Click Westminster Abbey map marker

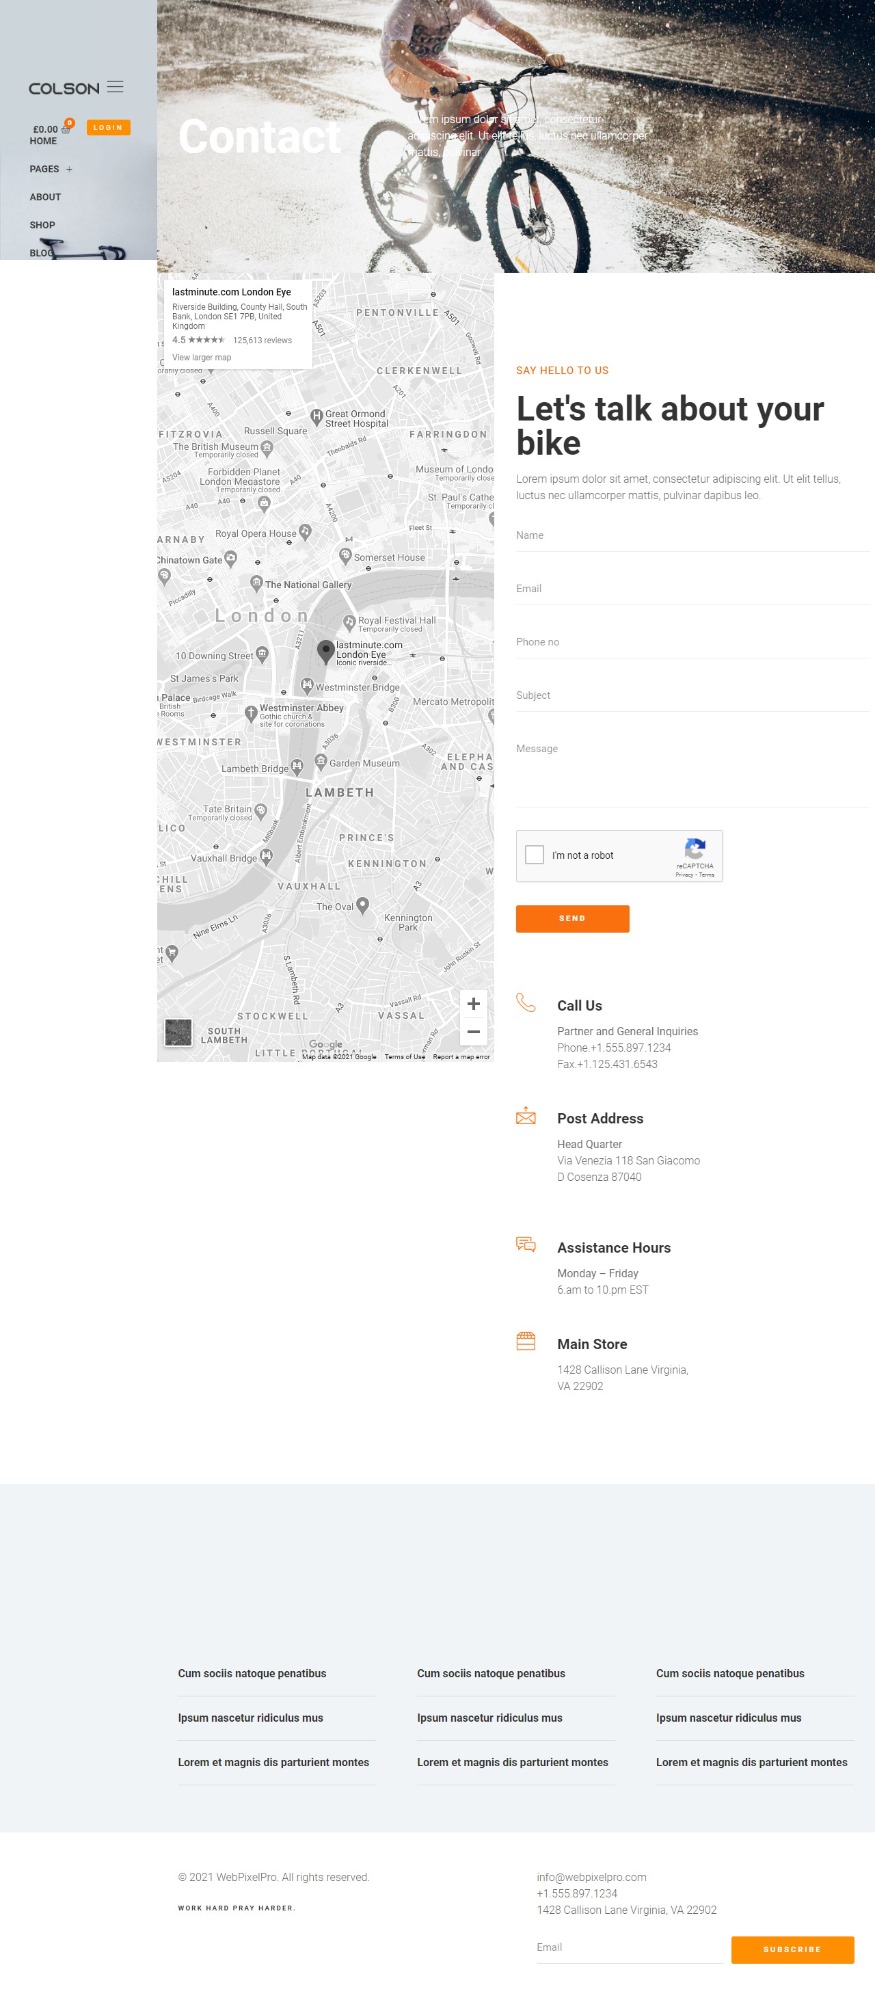pos(251,713)
